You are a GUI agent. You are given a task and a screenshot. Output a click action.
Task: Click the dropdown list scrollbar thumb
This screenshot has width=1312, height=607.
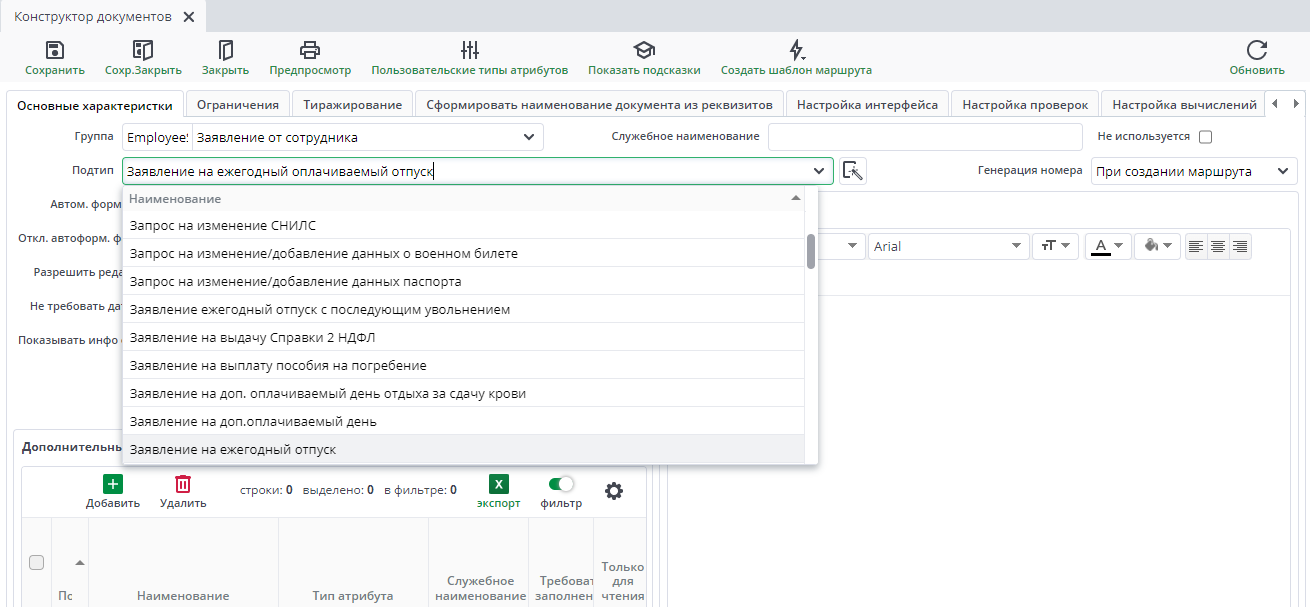(811, 251)
